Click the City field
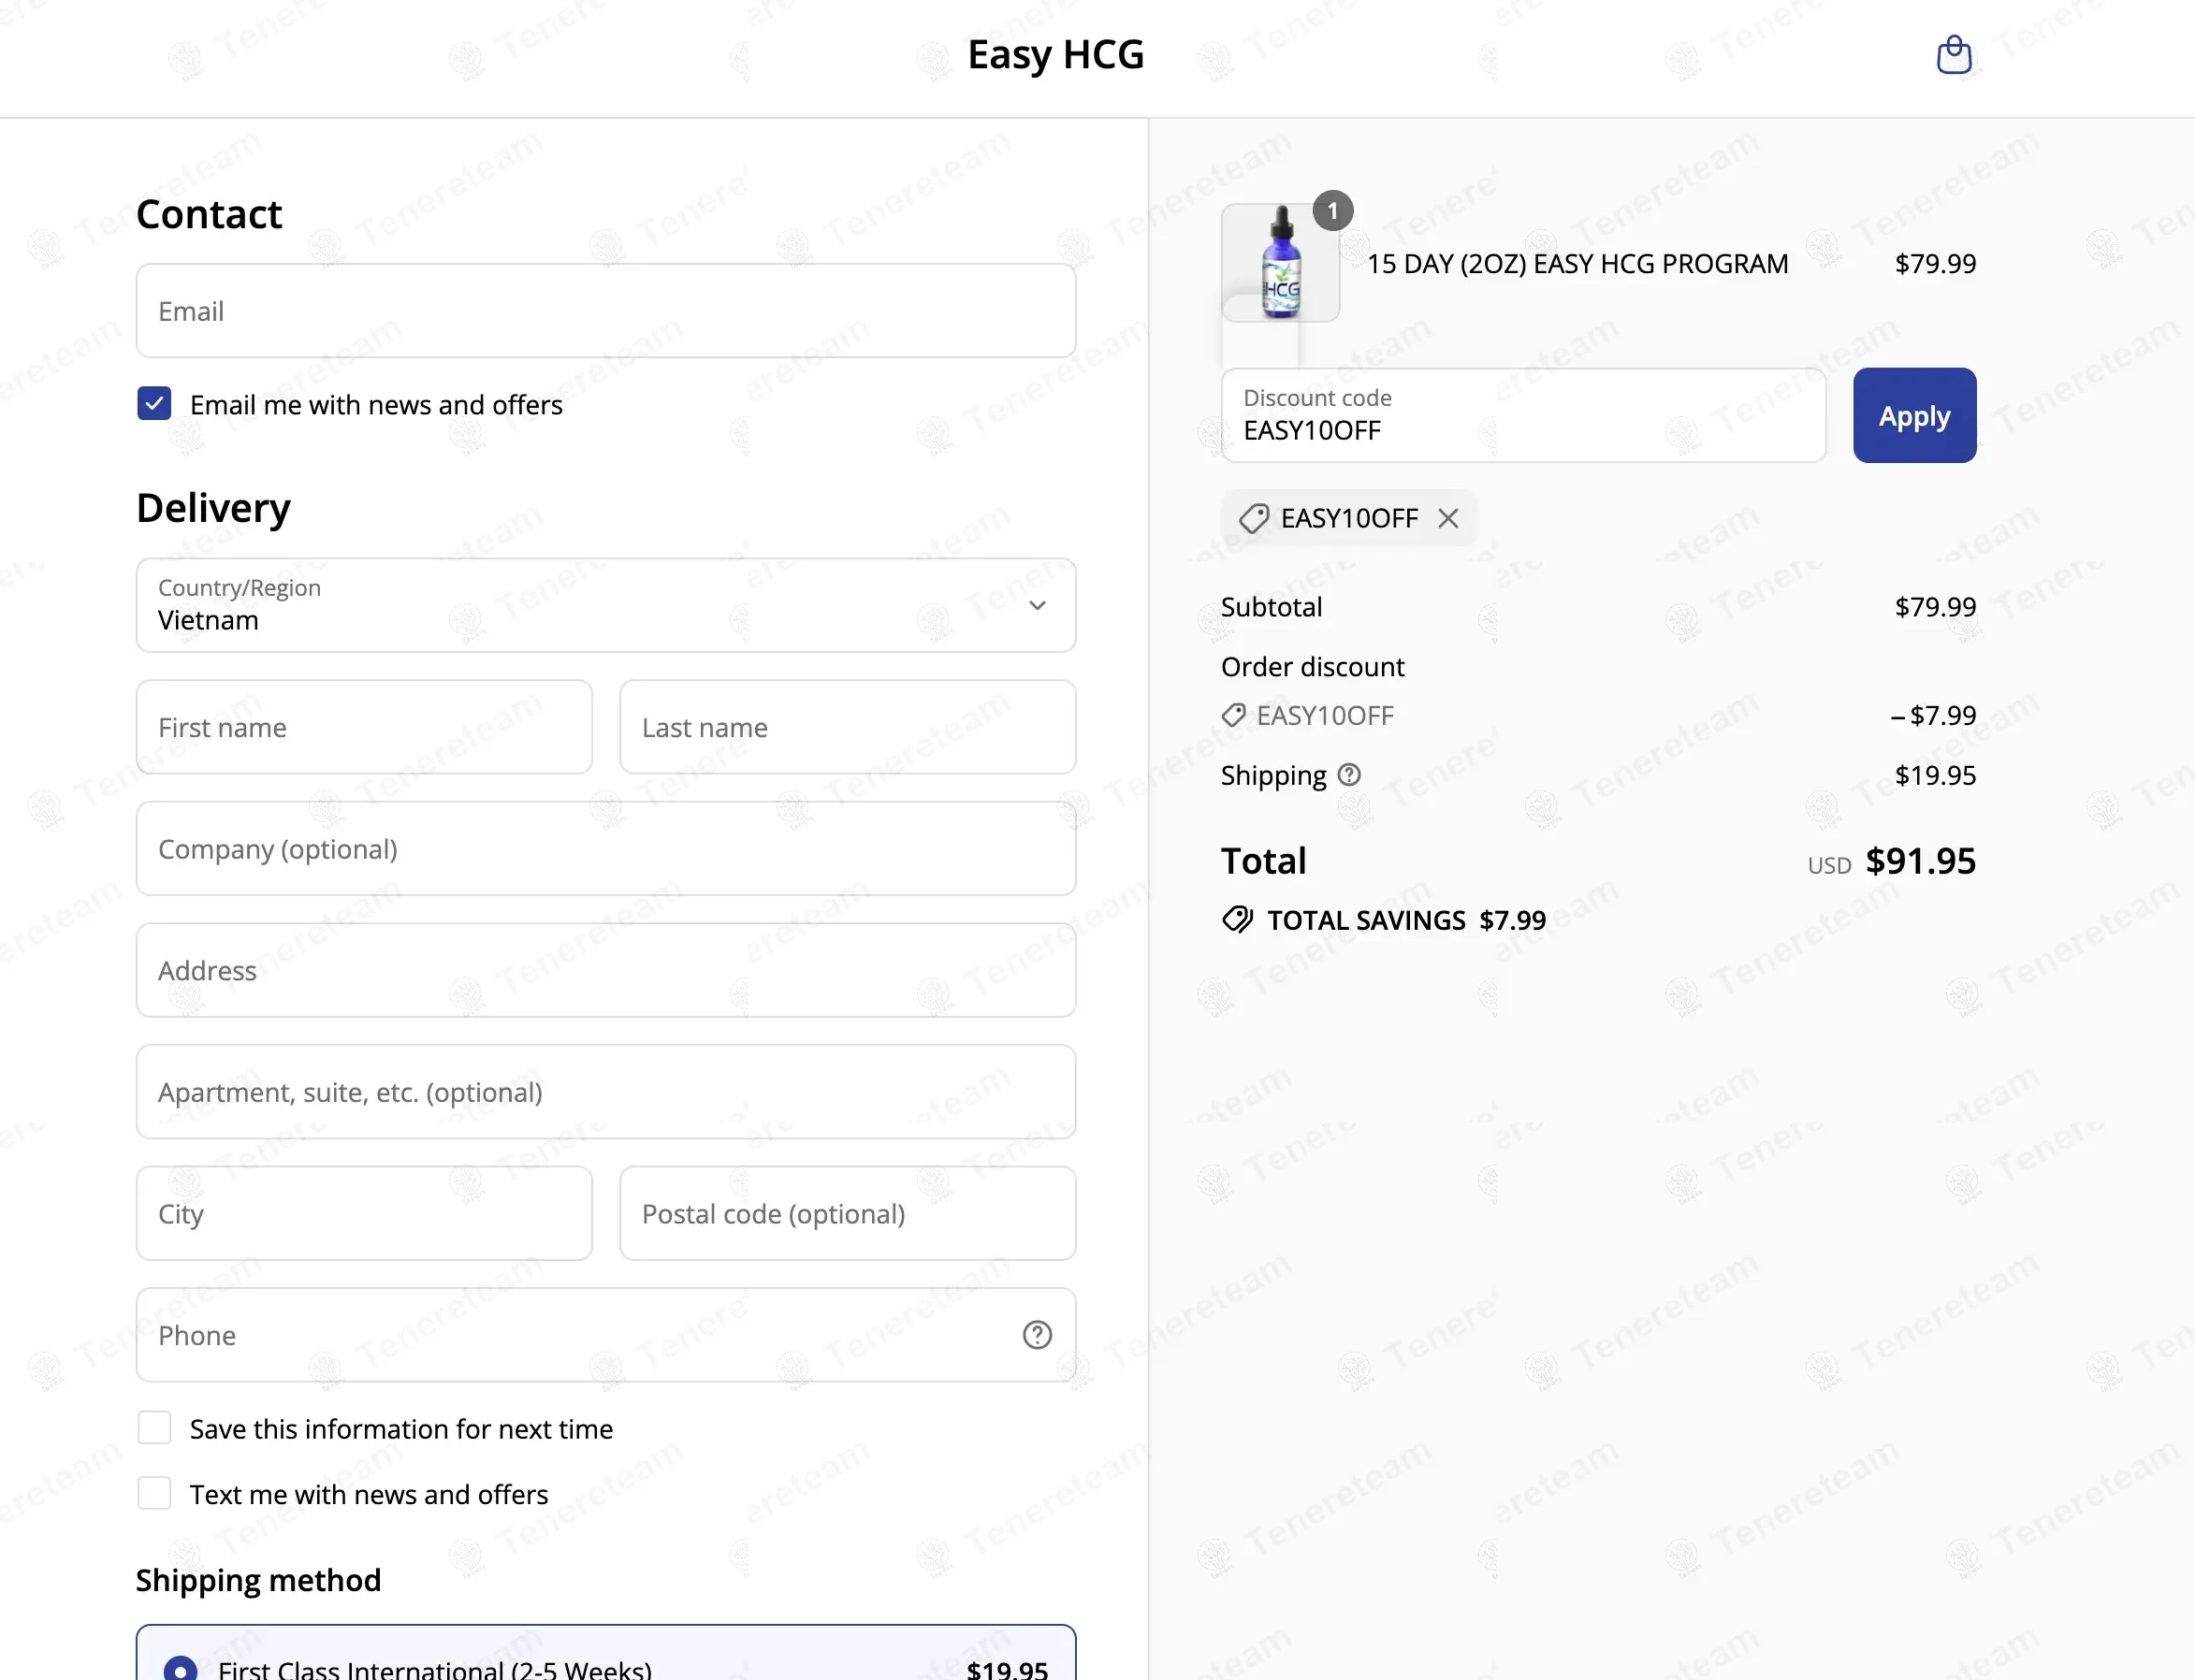 [364, 1213]
